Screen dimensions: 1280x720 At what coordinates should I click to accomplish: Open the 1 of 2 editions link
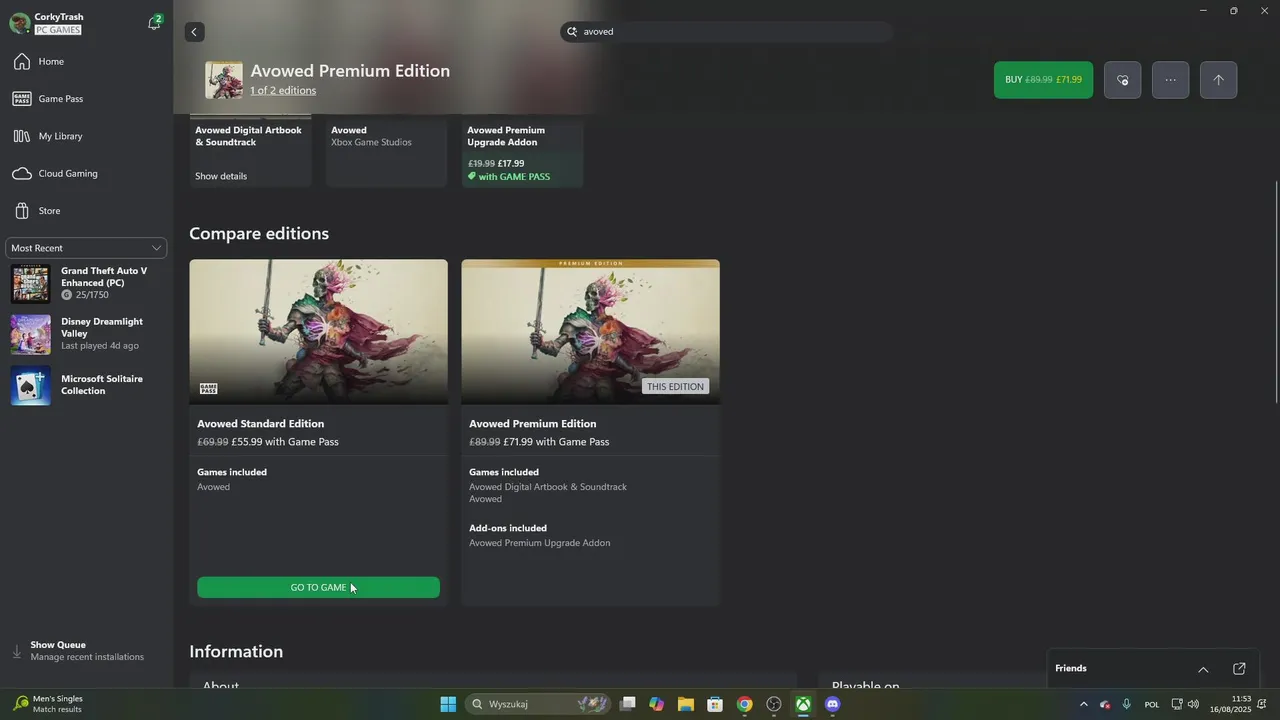[283, 91]
